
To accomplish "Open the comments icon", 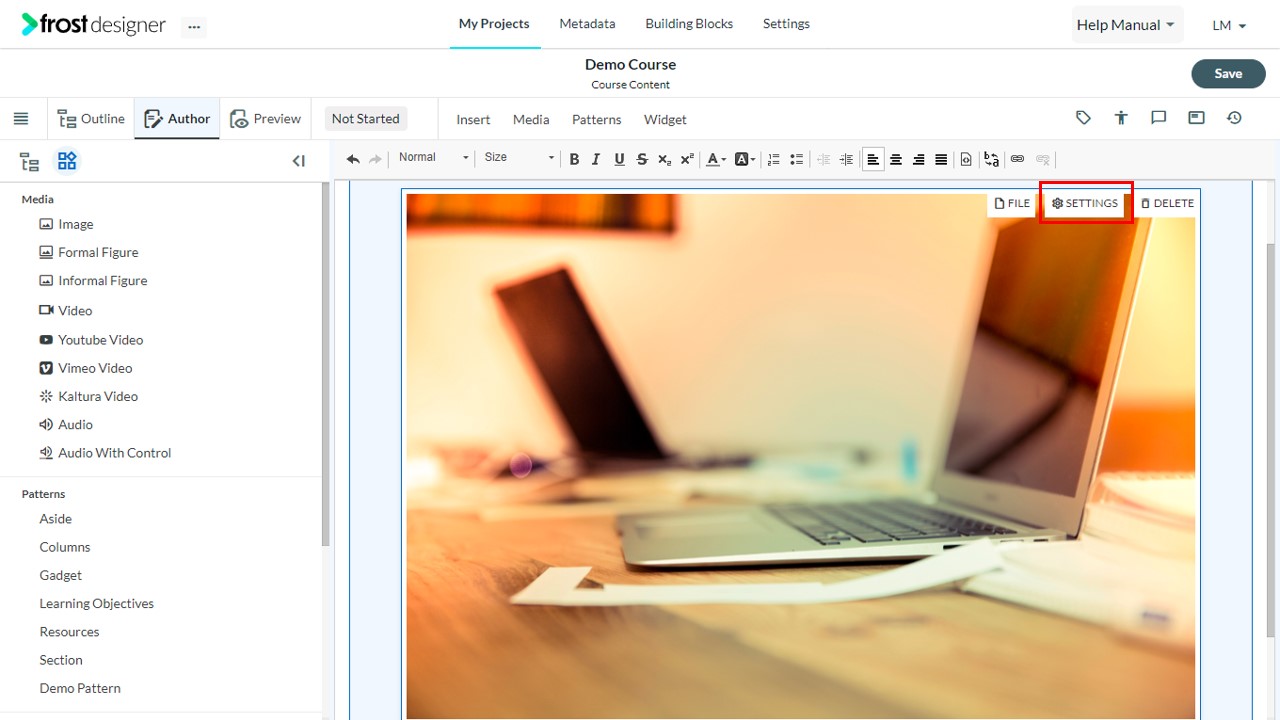I will [x=1159, y=118].
